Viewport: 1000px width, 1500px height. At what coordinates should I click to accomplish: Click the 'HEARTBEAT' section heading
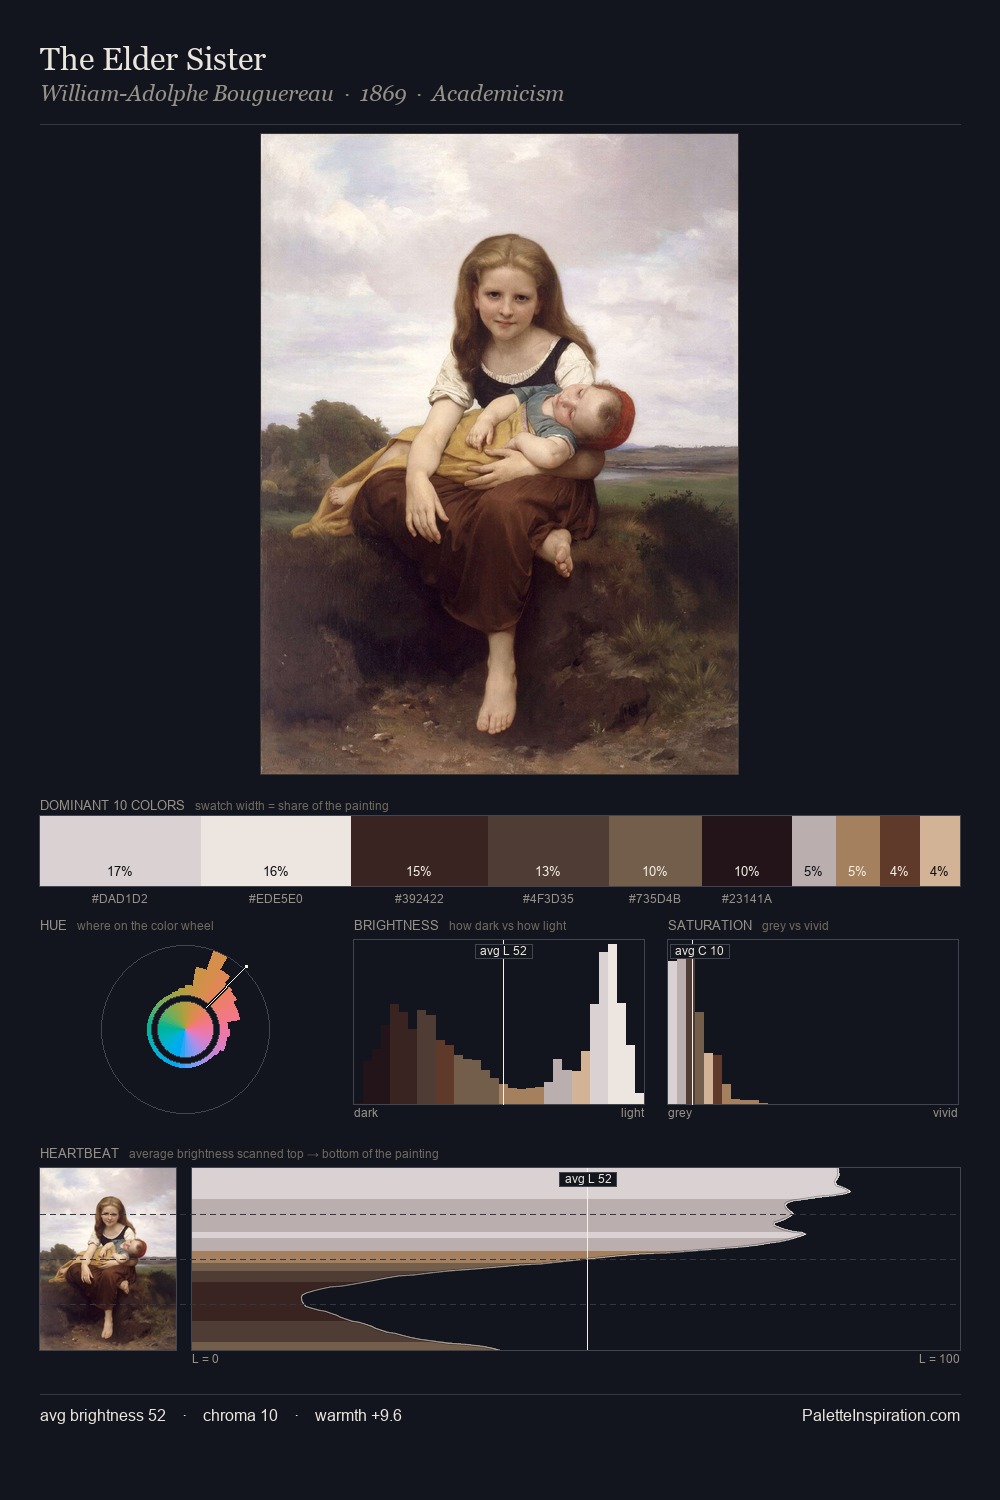pos(79,1153)
